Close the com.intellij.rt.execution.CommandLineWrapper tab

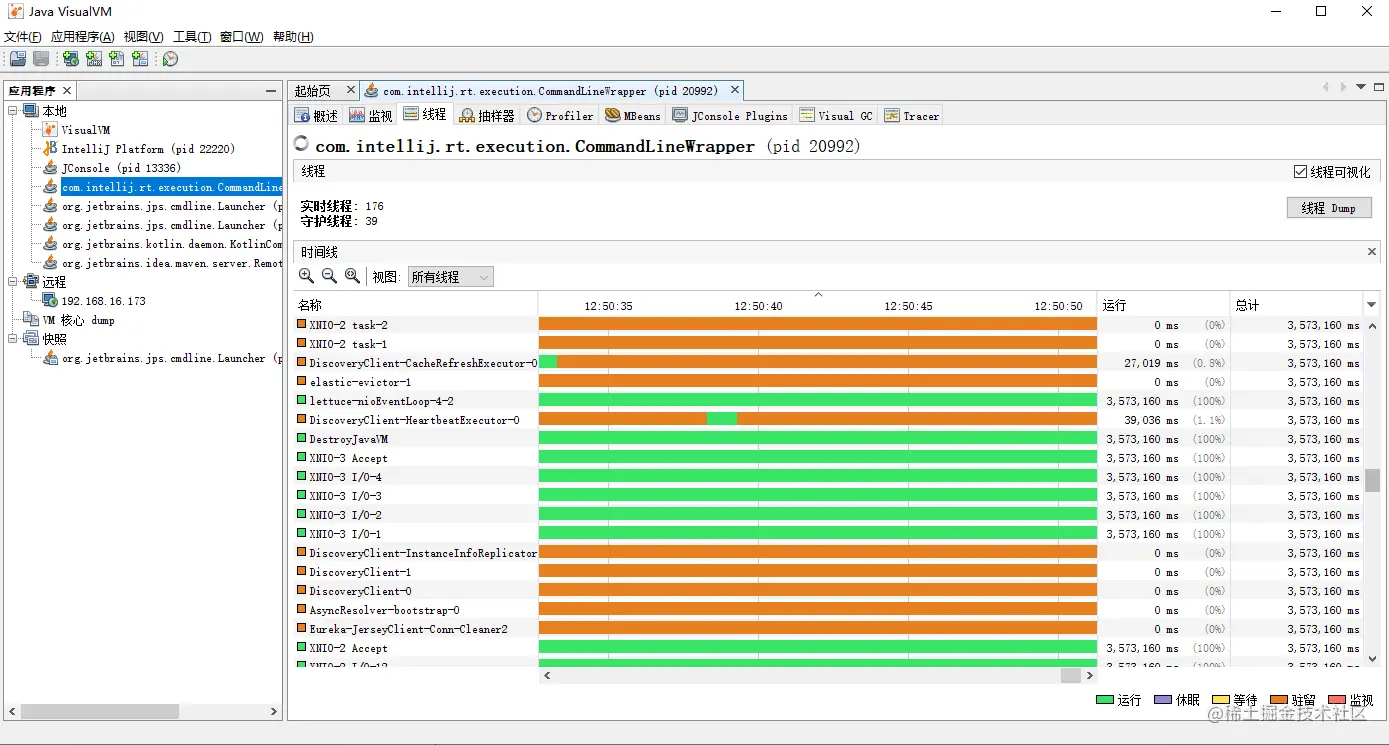click(x=734, y=91)
